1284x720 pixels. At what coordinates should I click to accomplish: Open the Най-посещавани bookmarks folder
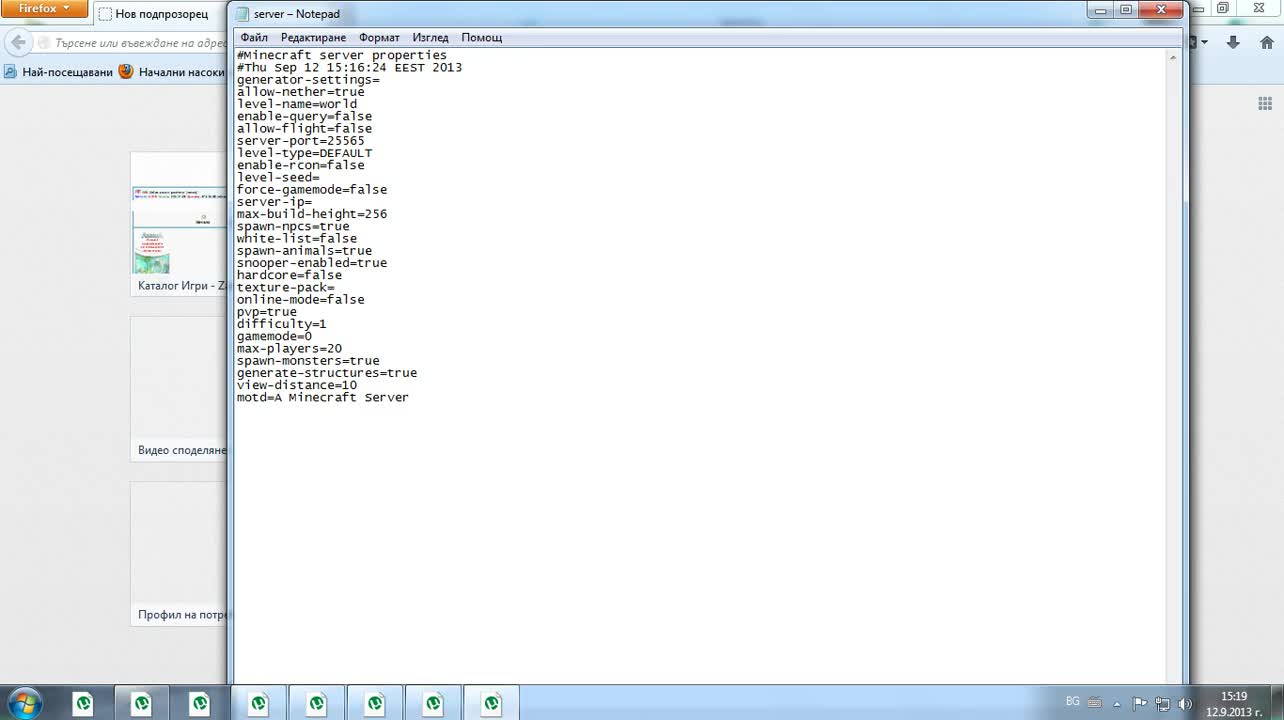pyautogui.click(x=58, y=72)
